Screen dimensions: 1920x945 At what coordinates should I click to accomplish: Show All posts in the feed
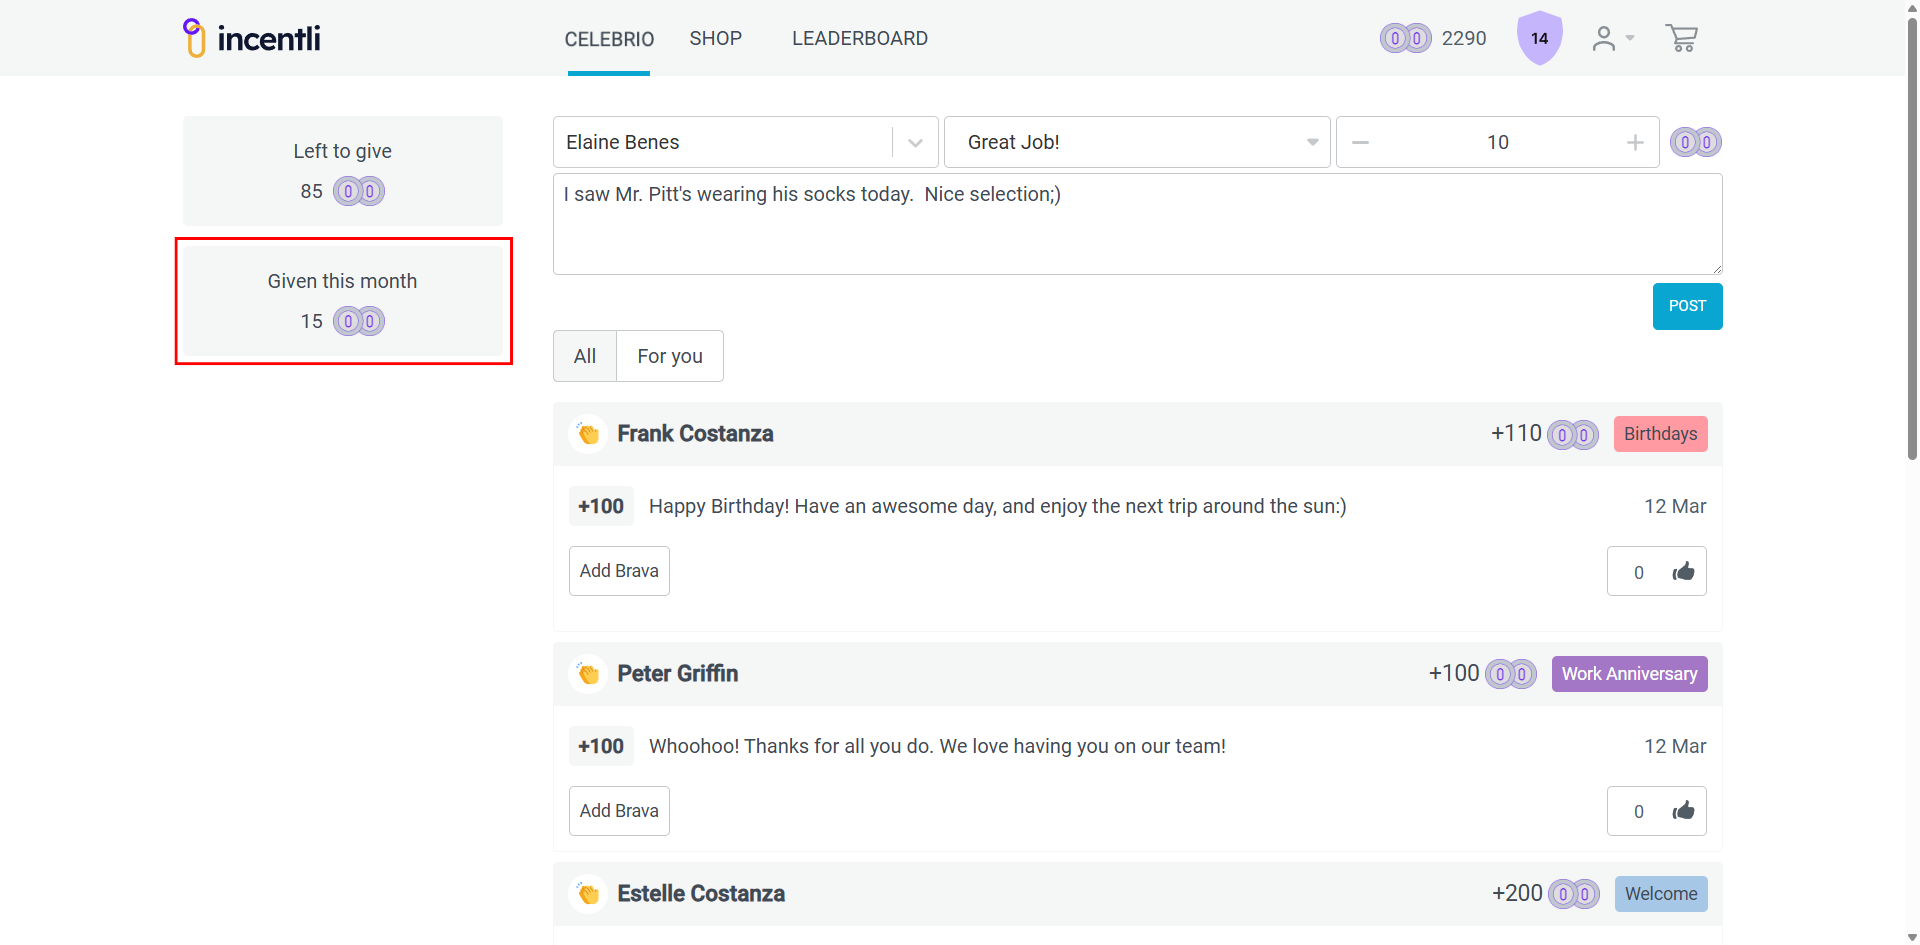pyautogui.click(x=585, y=356)
